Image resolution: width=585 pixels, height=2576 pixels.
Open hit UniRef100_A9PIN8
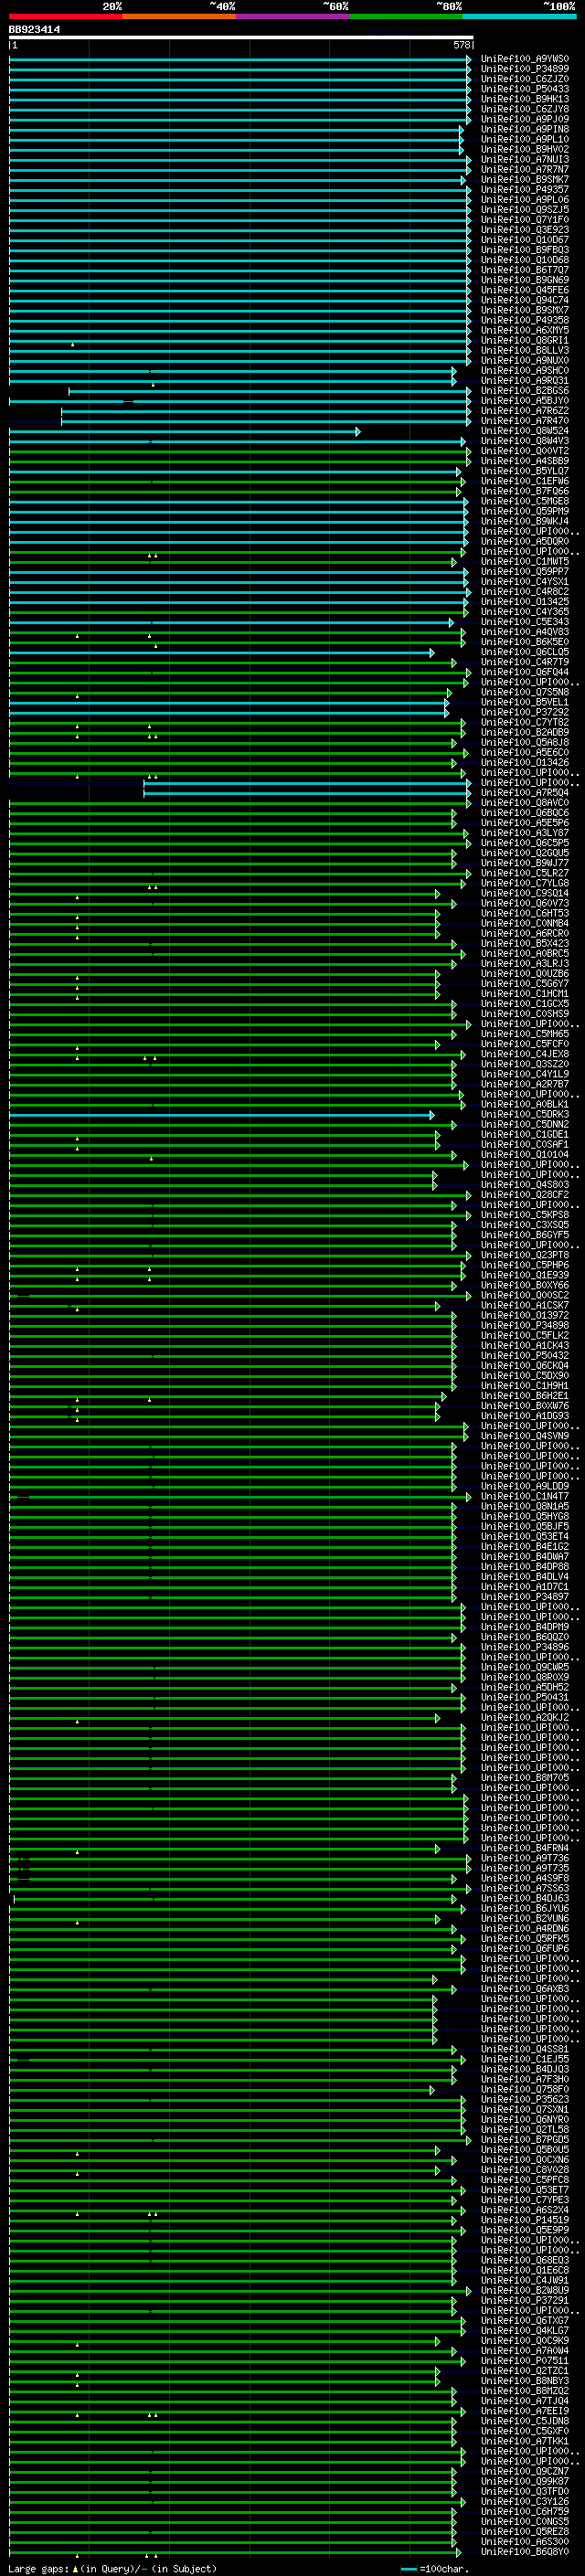click(524, 129)
